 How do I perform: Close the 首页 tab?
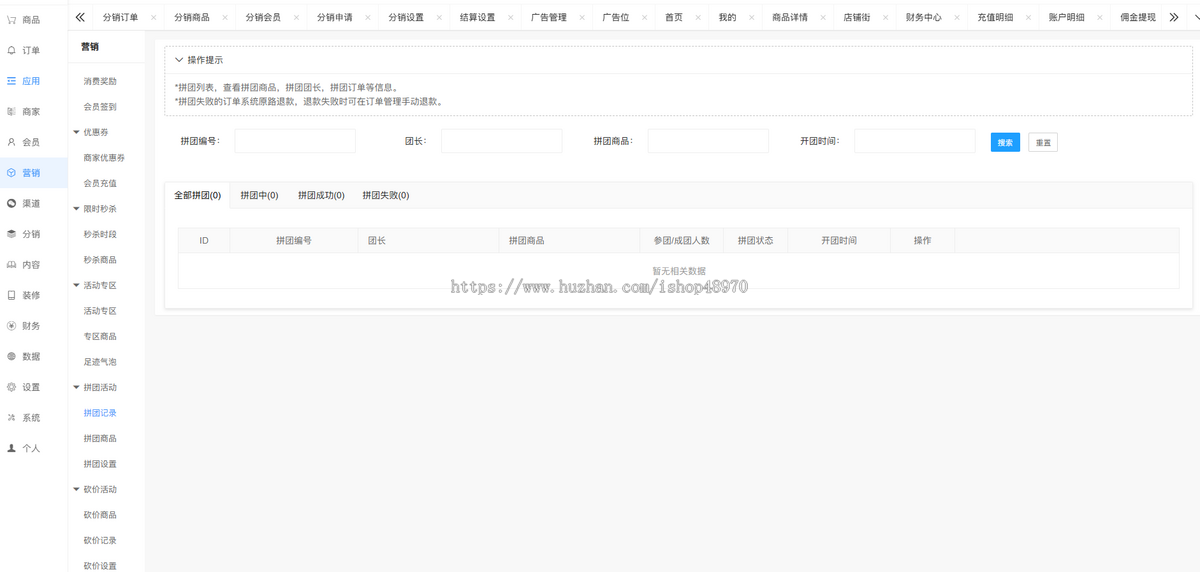(x=697, y=18)
